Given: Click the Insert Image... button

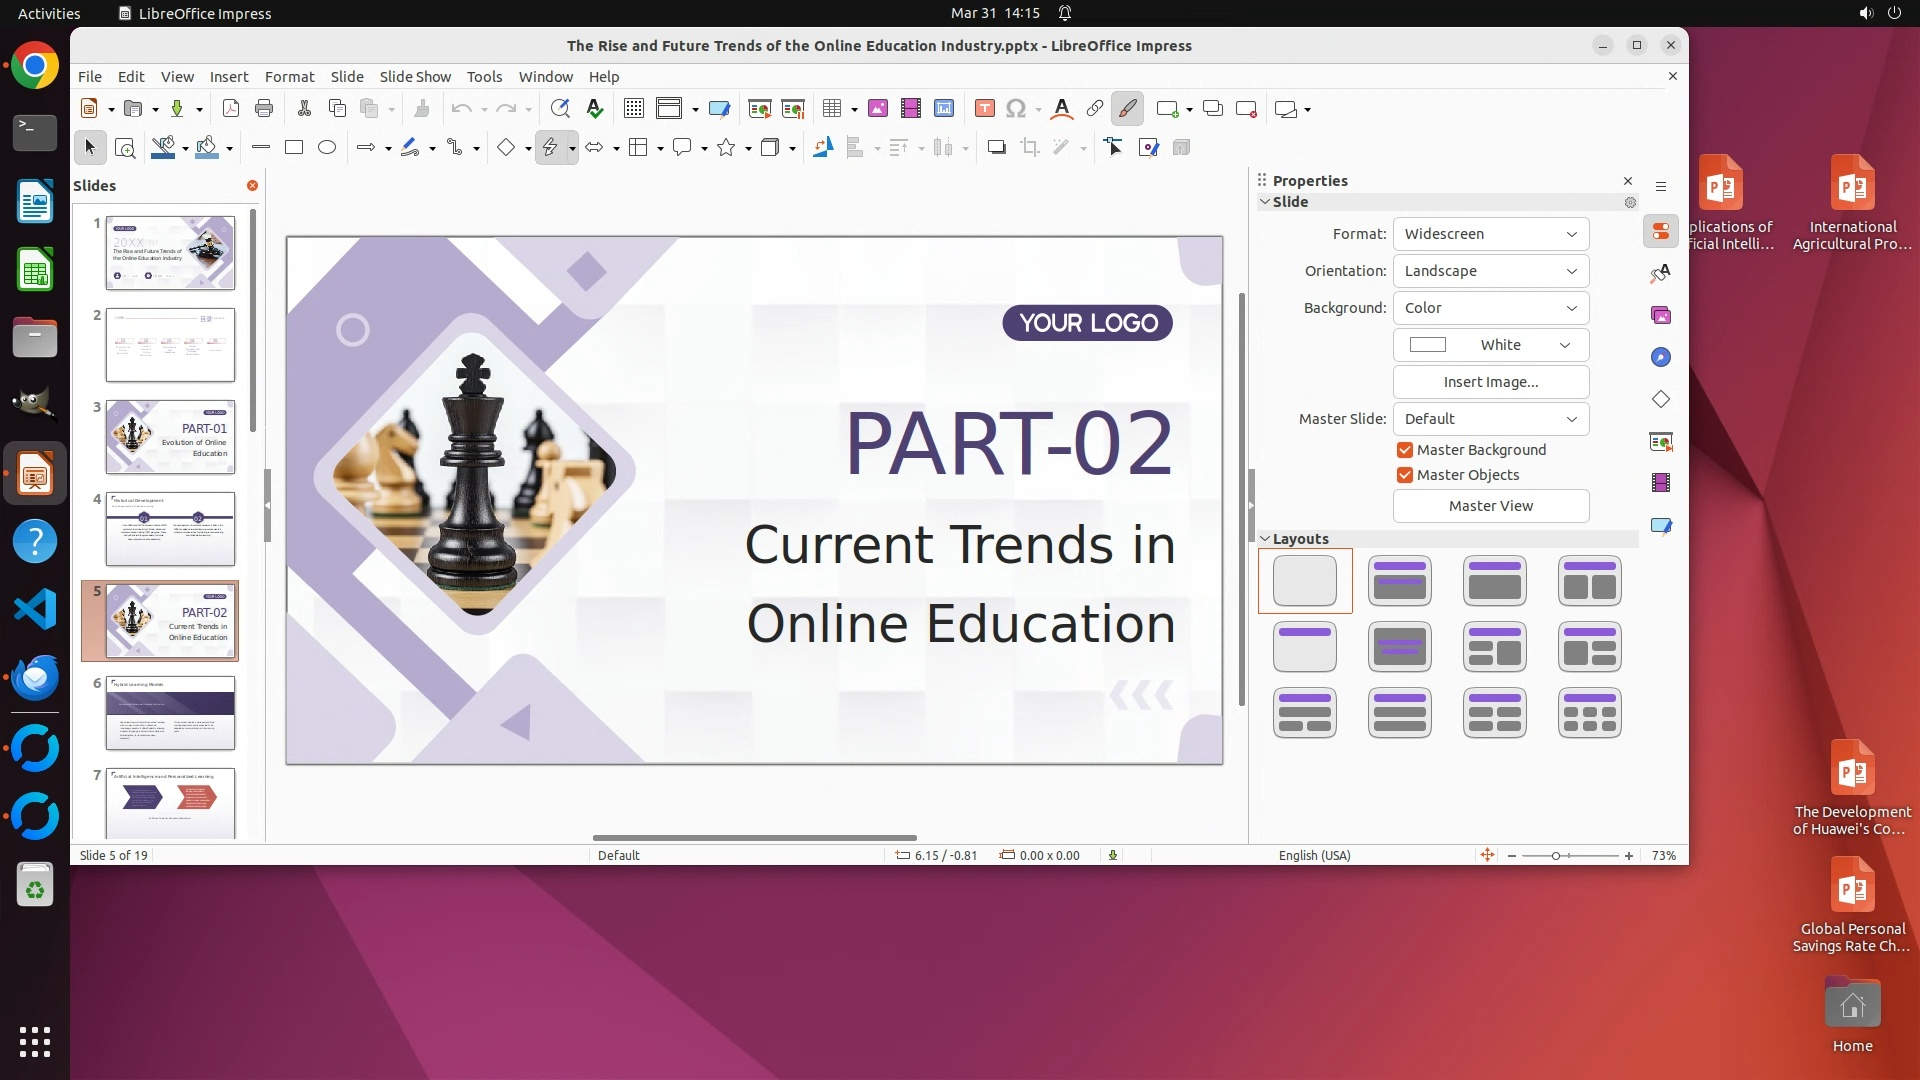Looking at the screenshot, I should click(1490, 382).
